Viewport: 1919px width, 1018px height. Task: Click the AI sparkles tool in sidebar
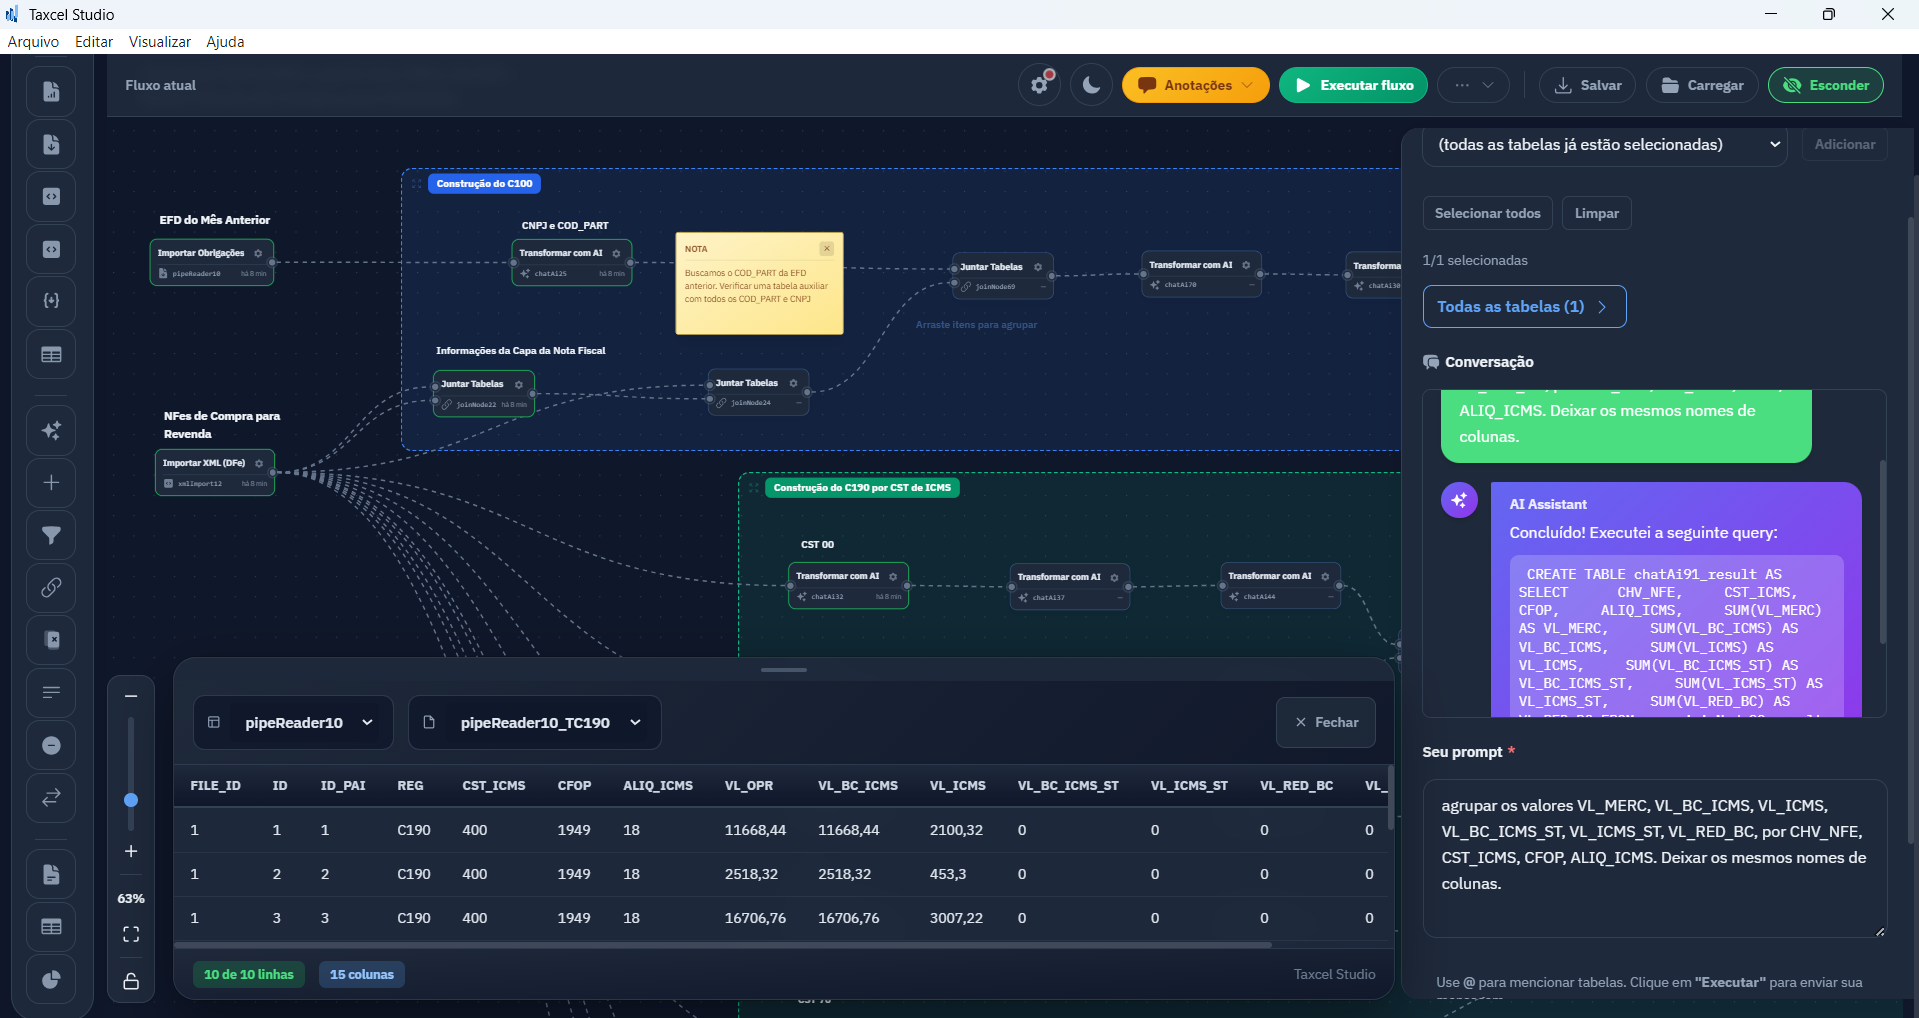(51, 431)
